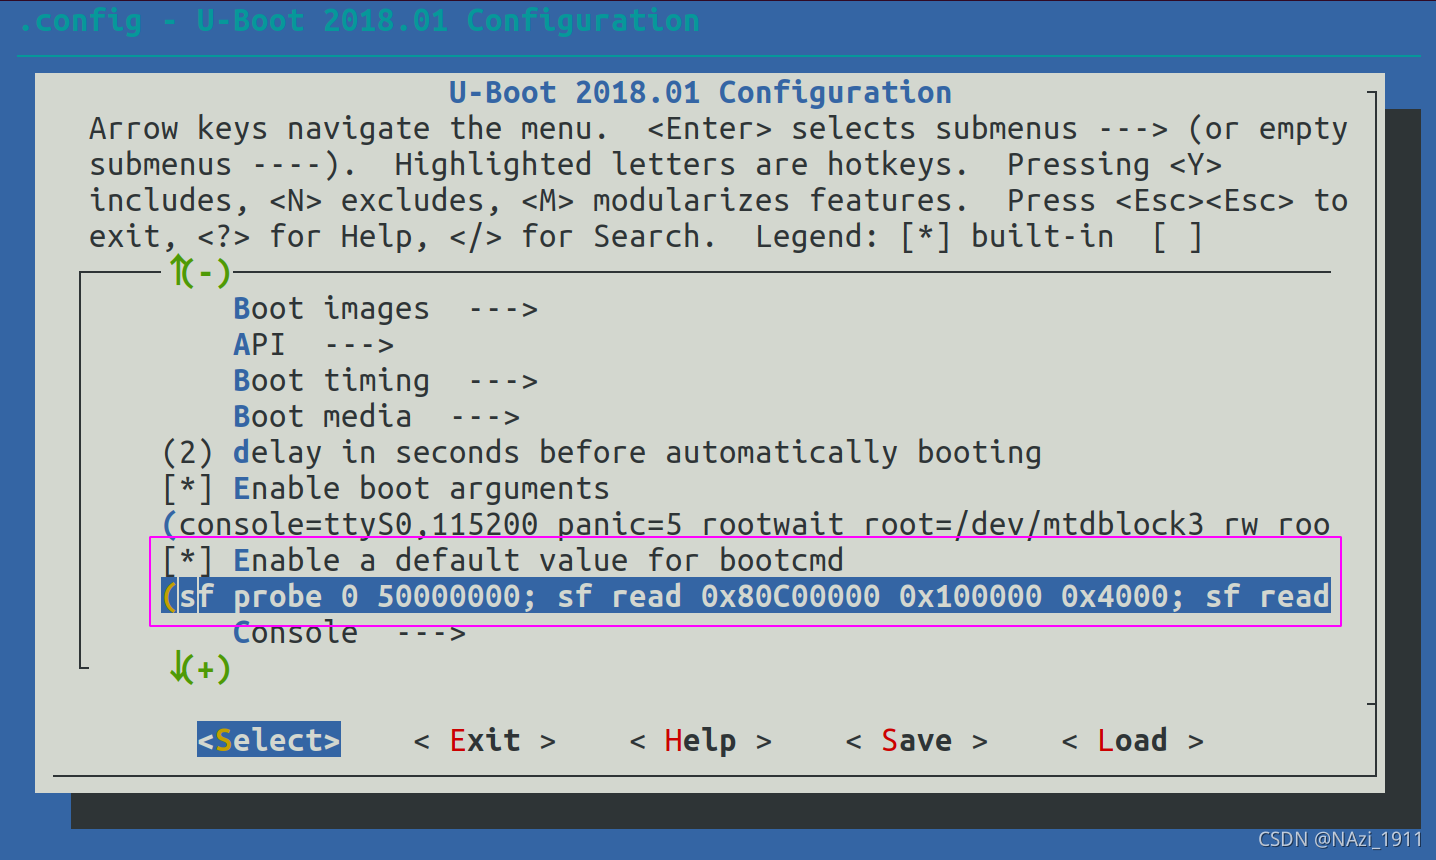Click the arrow after Boot media

485,417
